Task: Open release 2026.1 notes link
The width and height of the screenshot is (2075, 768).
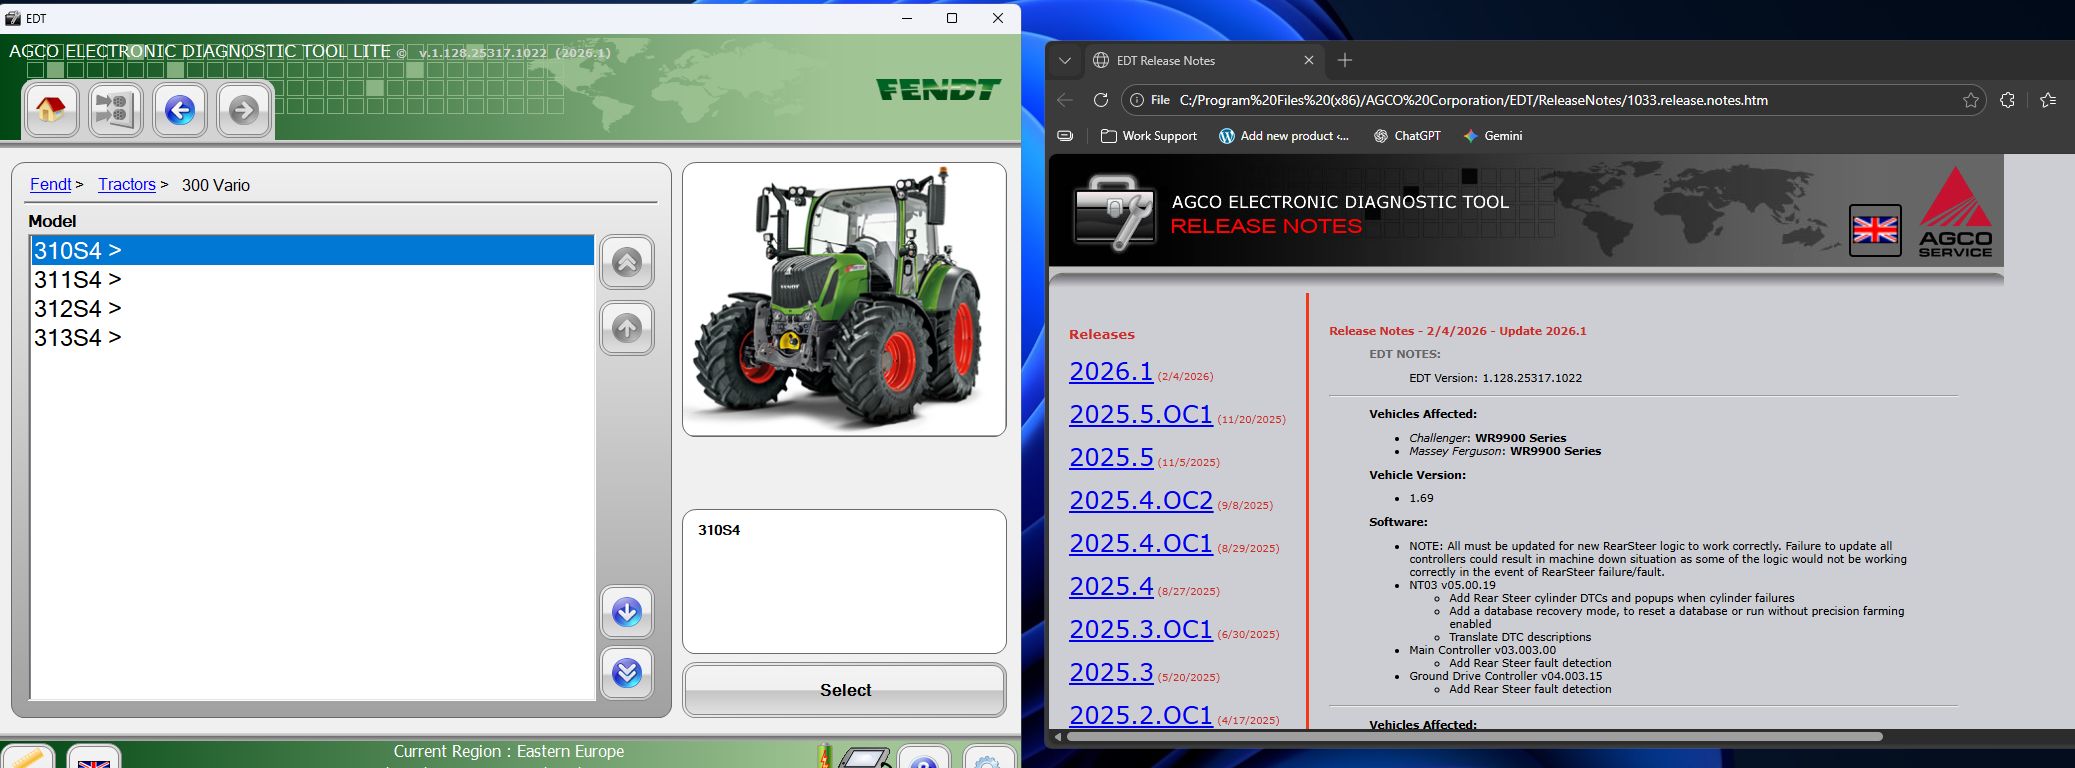Action: pos(1111,371)
